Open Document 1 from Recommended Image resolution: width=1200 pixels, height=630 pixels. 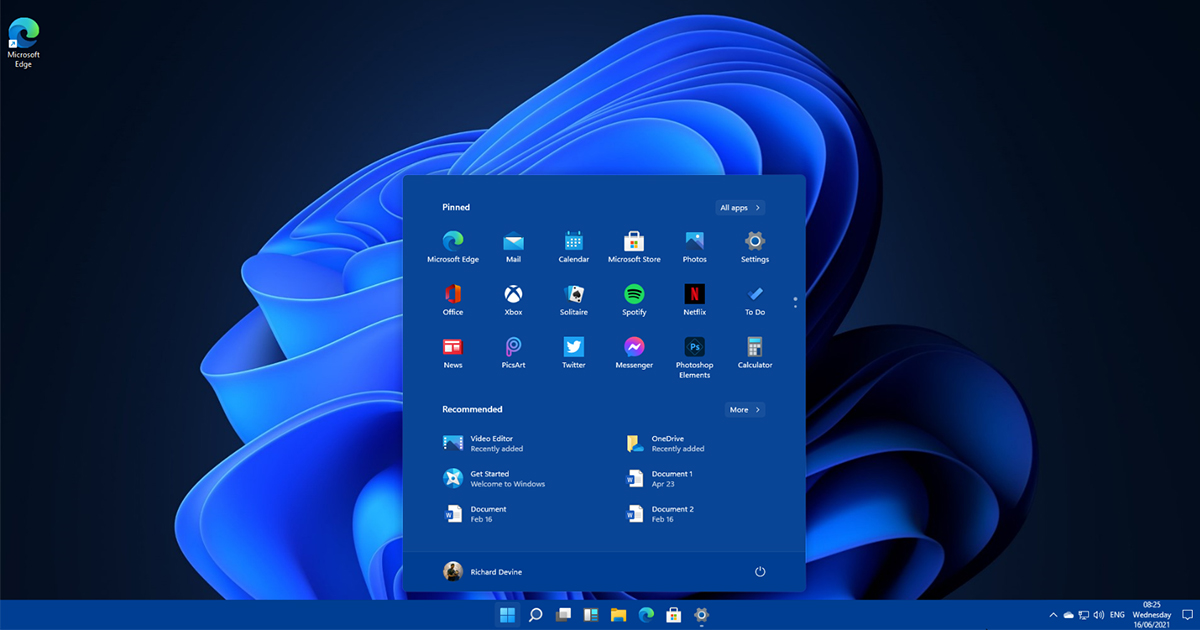(x=661, y=479)
